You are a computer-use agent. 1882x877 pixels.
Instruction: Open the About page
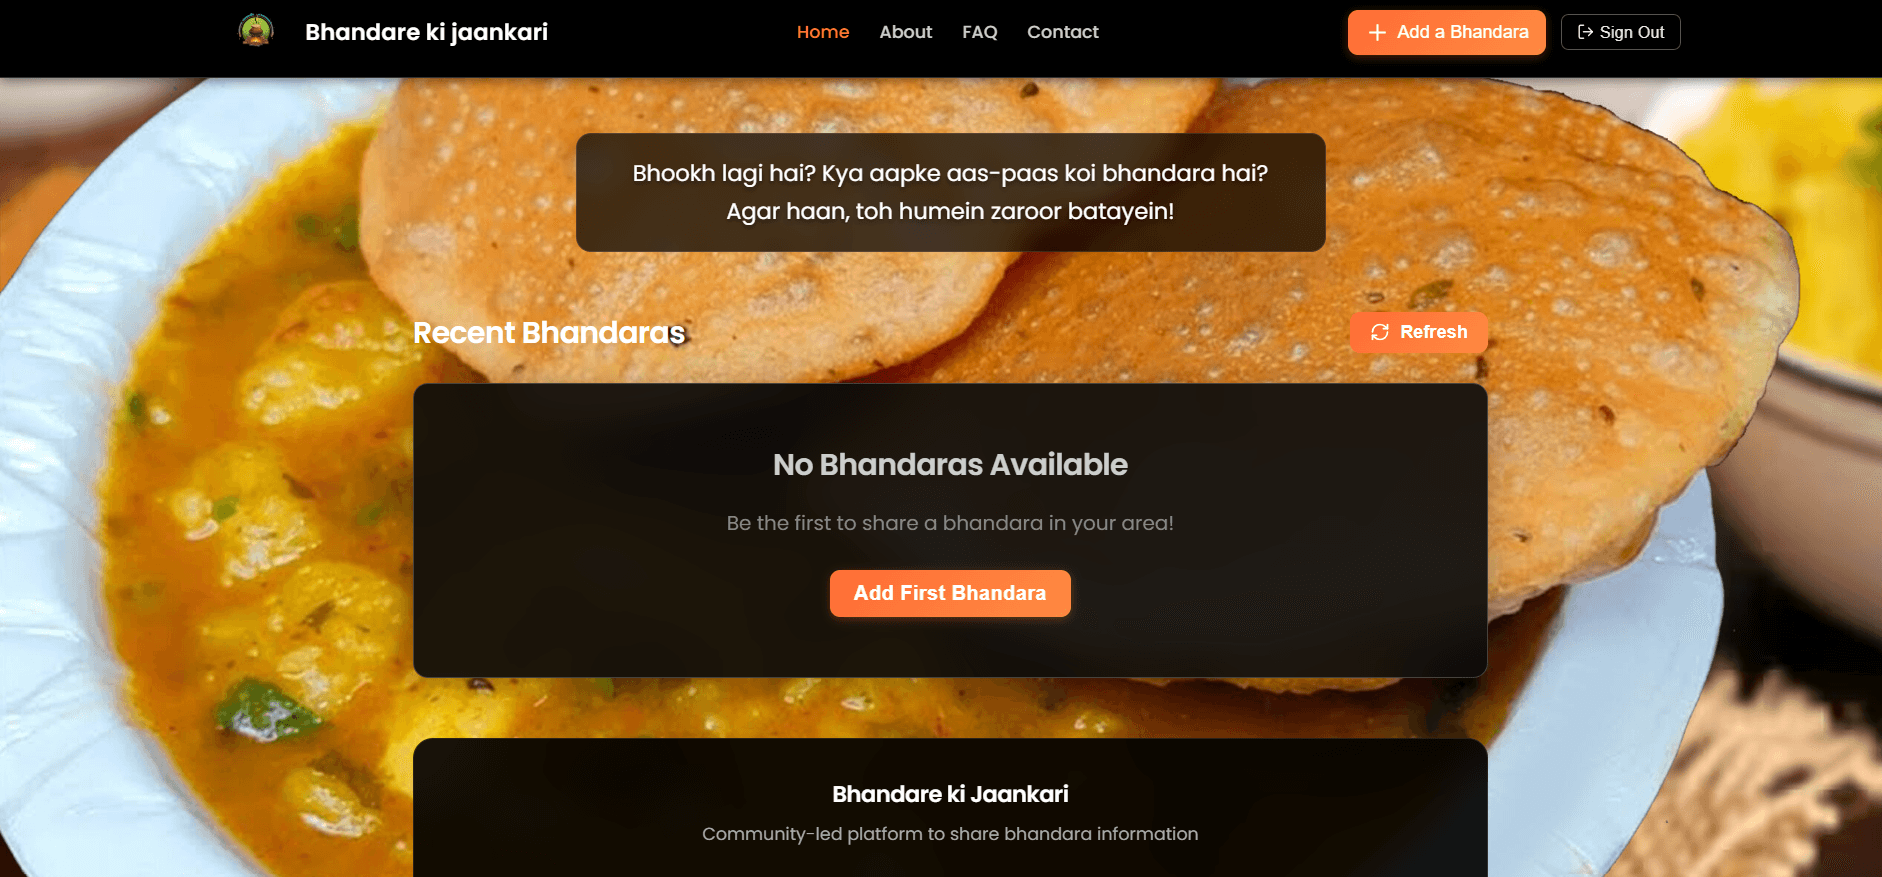click(x=906, y=32)
